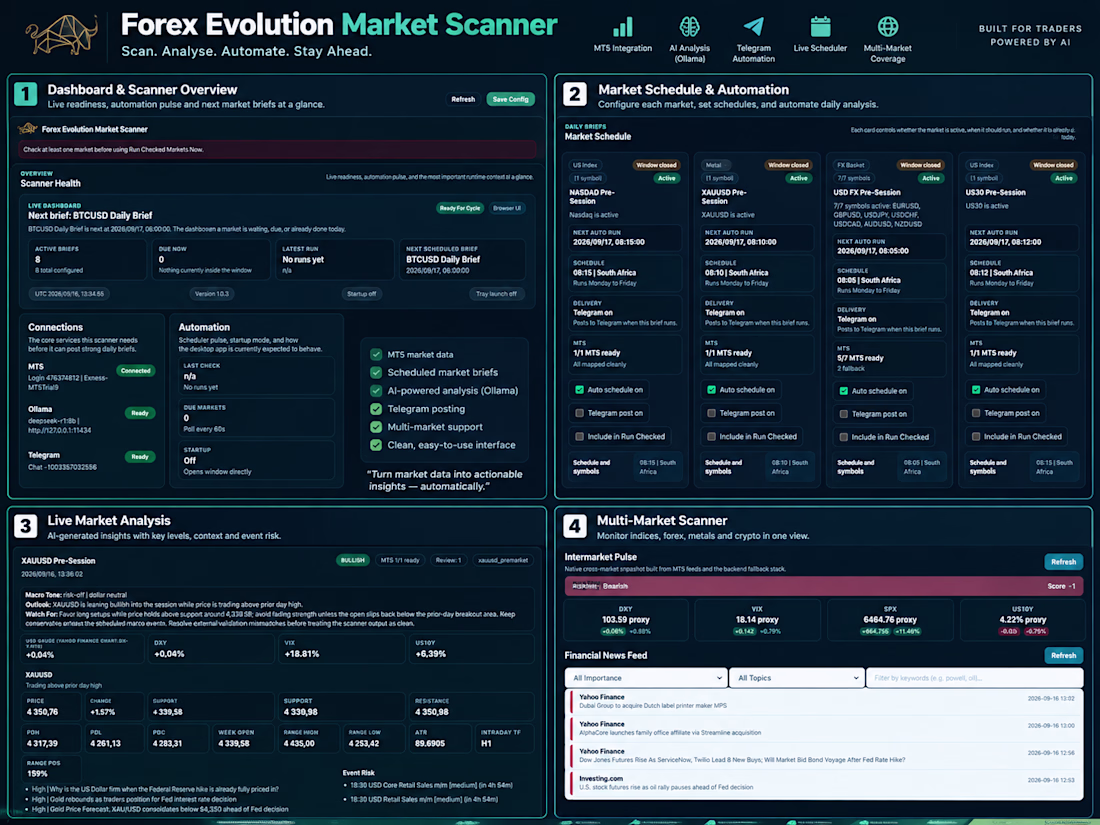The image size is (1100, 825).
Task: Click the Tray launch off pill
Action: pyautogui.click(x=496, y=294)
